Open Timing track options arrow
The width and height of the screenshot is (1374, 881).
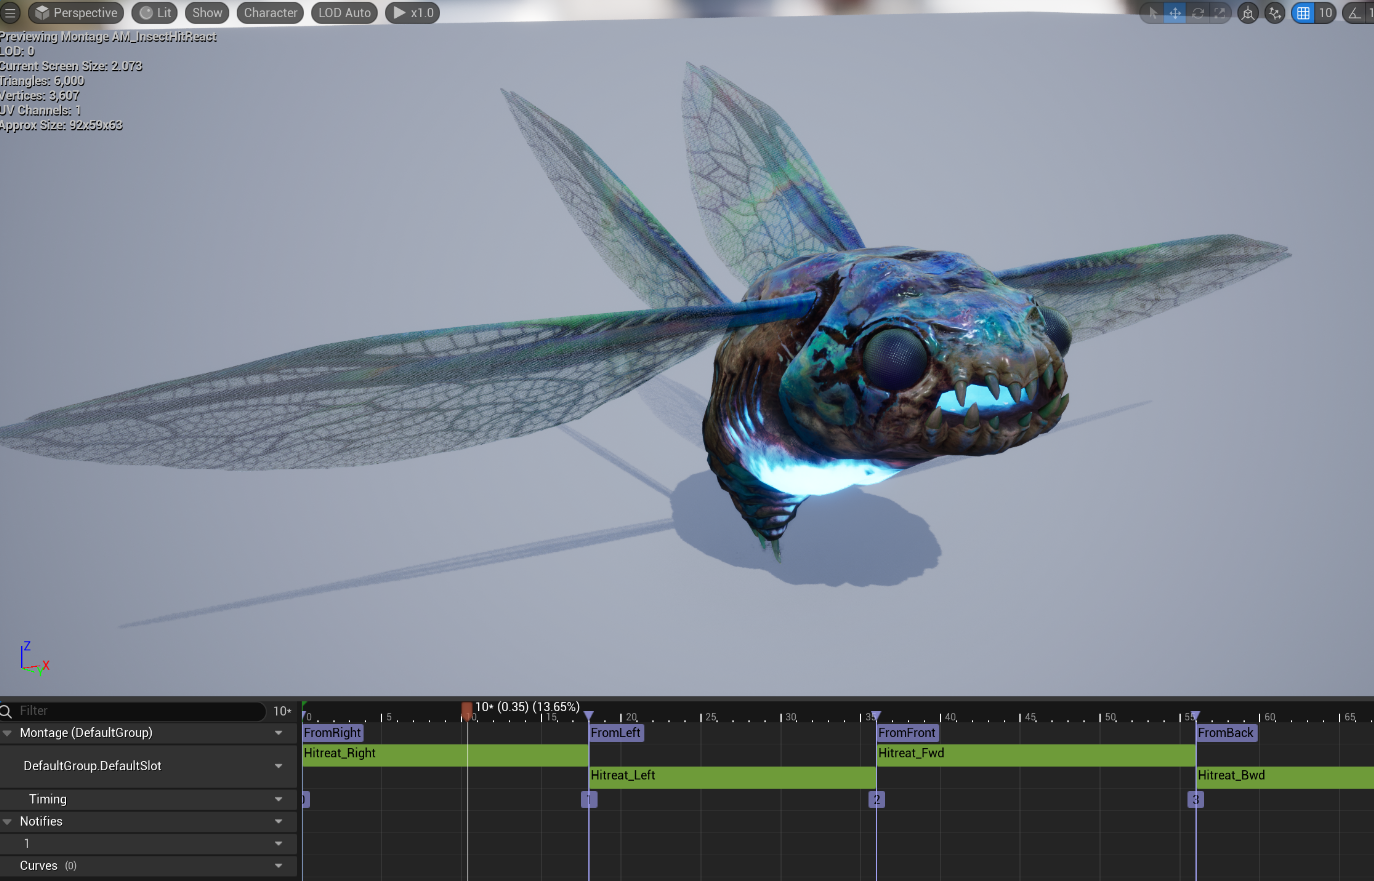pos(279,799)
